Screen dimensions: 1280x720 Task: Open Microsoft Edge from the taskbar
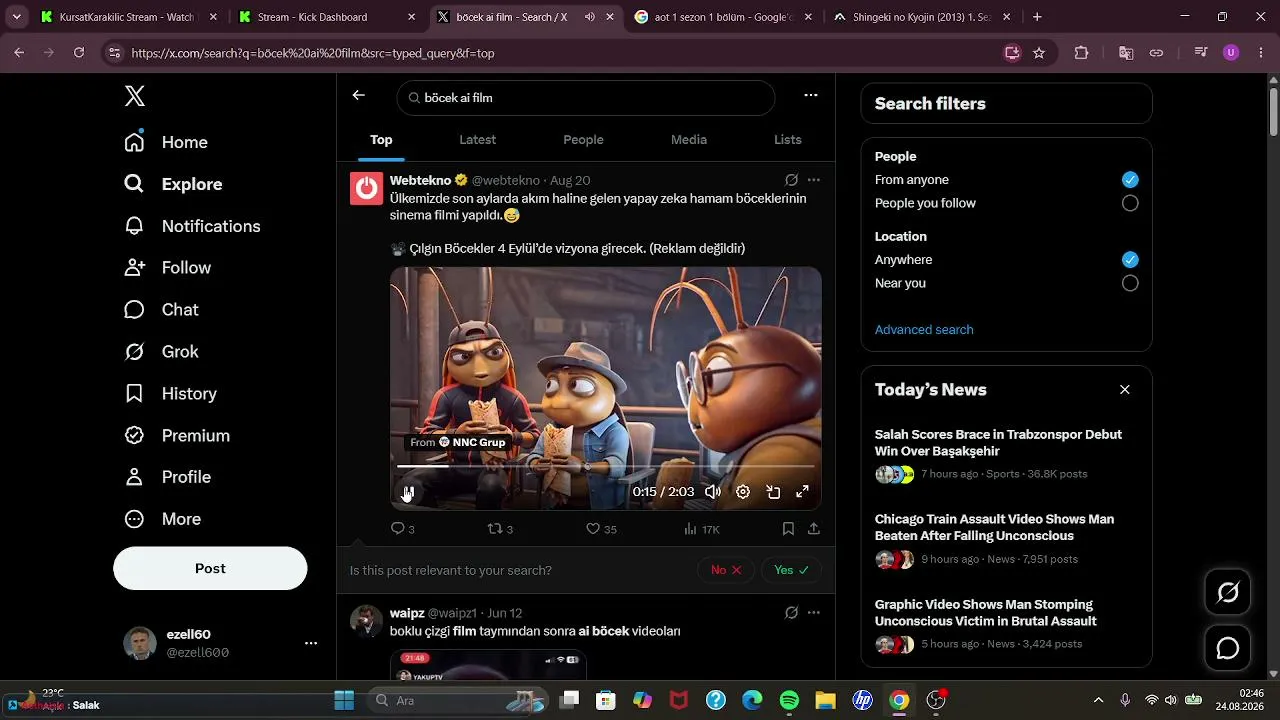[752, 701]
